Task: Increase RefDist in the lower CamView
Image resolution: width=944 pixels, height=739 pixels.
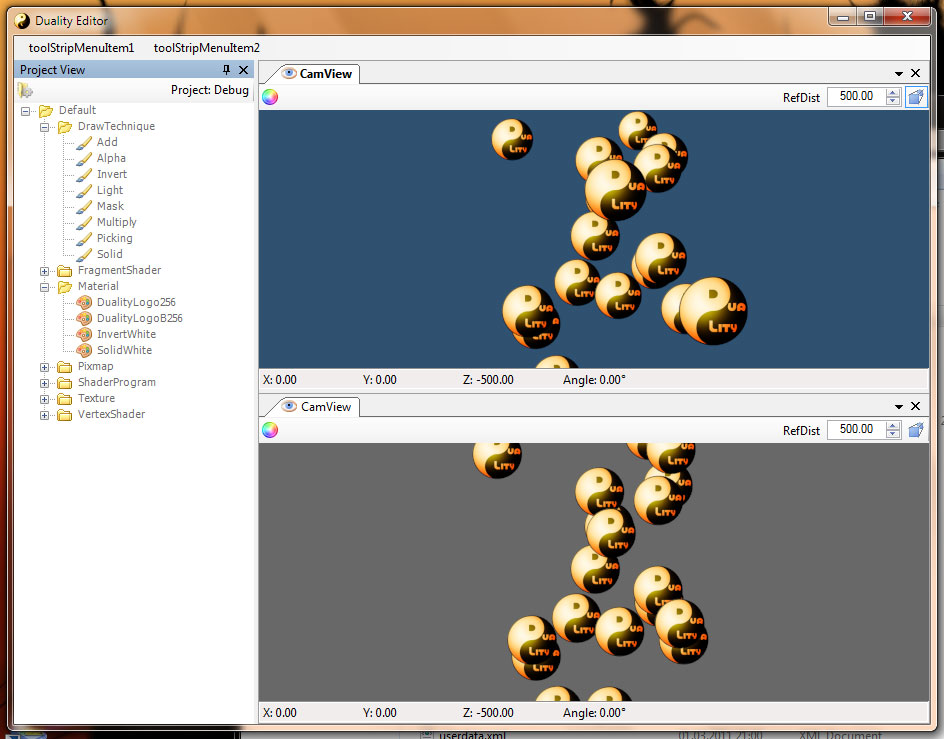Action: click(893, 426)
